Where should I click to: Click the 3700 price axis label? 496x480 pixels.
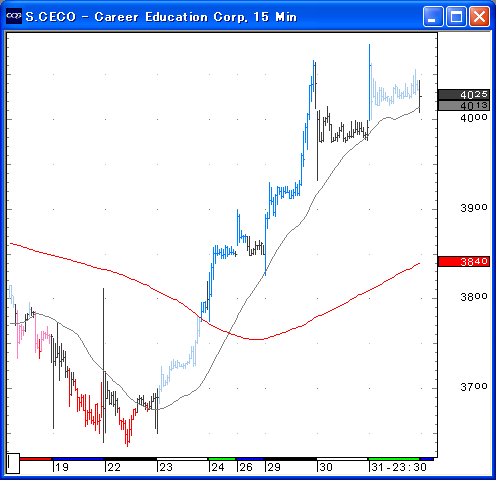coord(474,387)
